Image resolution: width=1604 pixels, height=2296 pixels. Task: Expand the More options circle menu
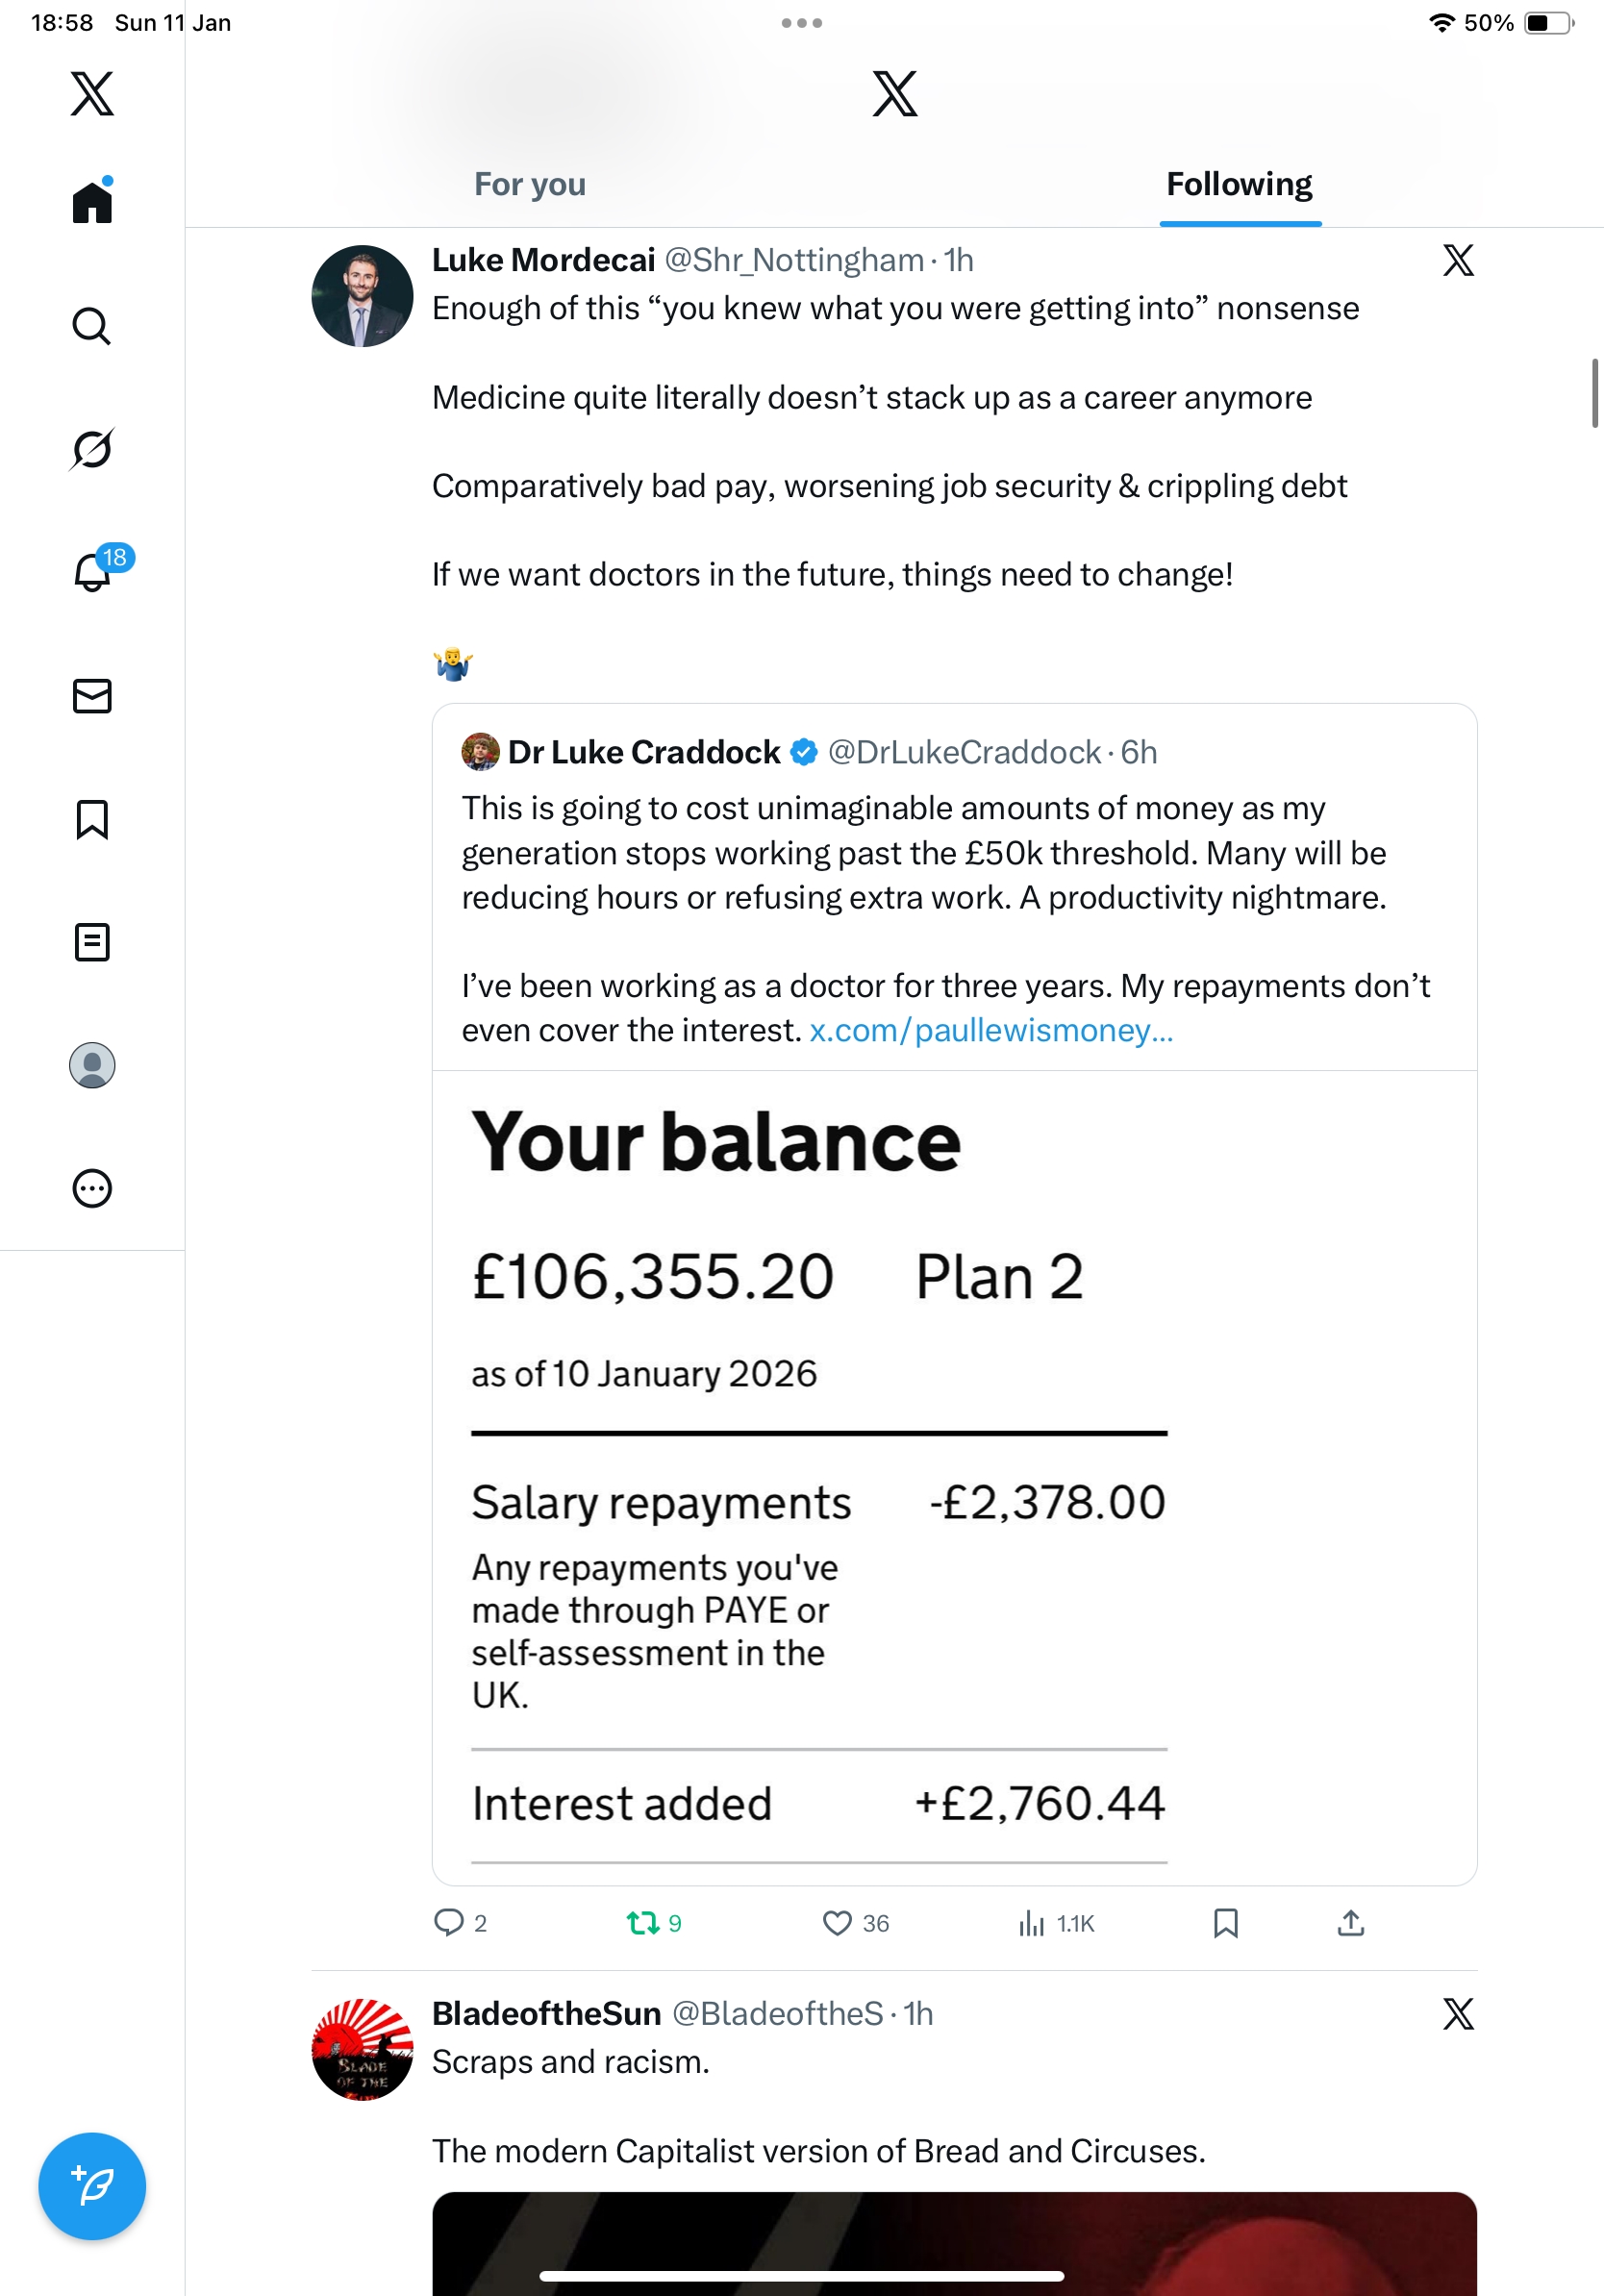[92, 1188]
